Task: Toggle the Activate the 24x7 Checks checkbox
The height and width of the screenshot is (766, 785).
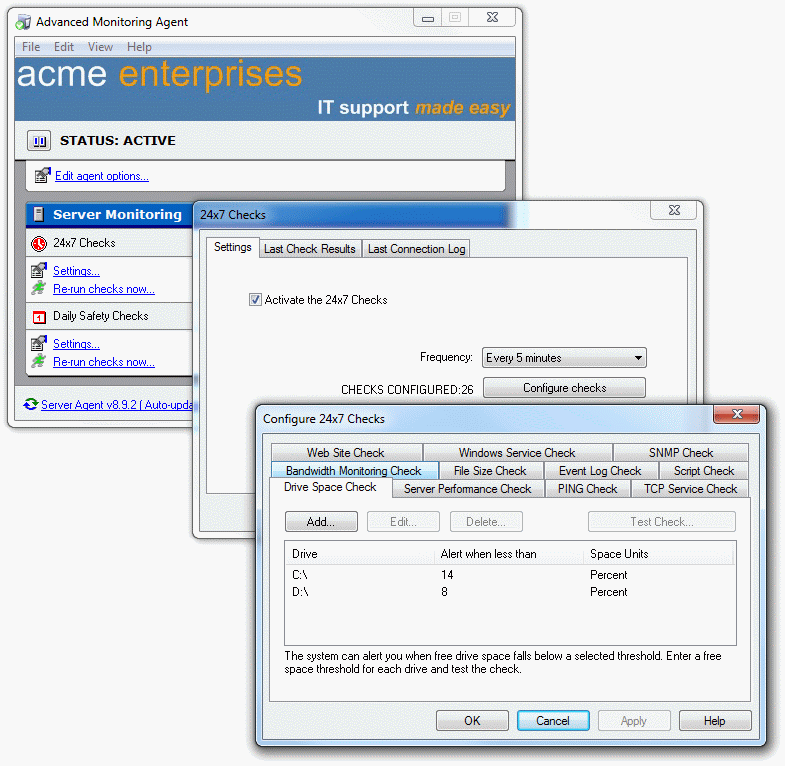Action: 255,299
